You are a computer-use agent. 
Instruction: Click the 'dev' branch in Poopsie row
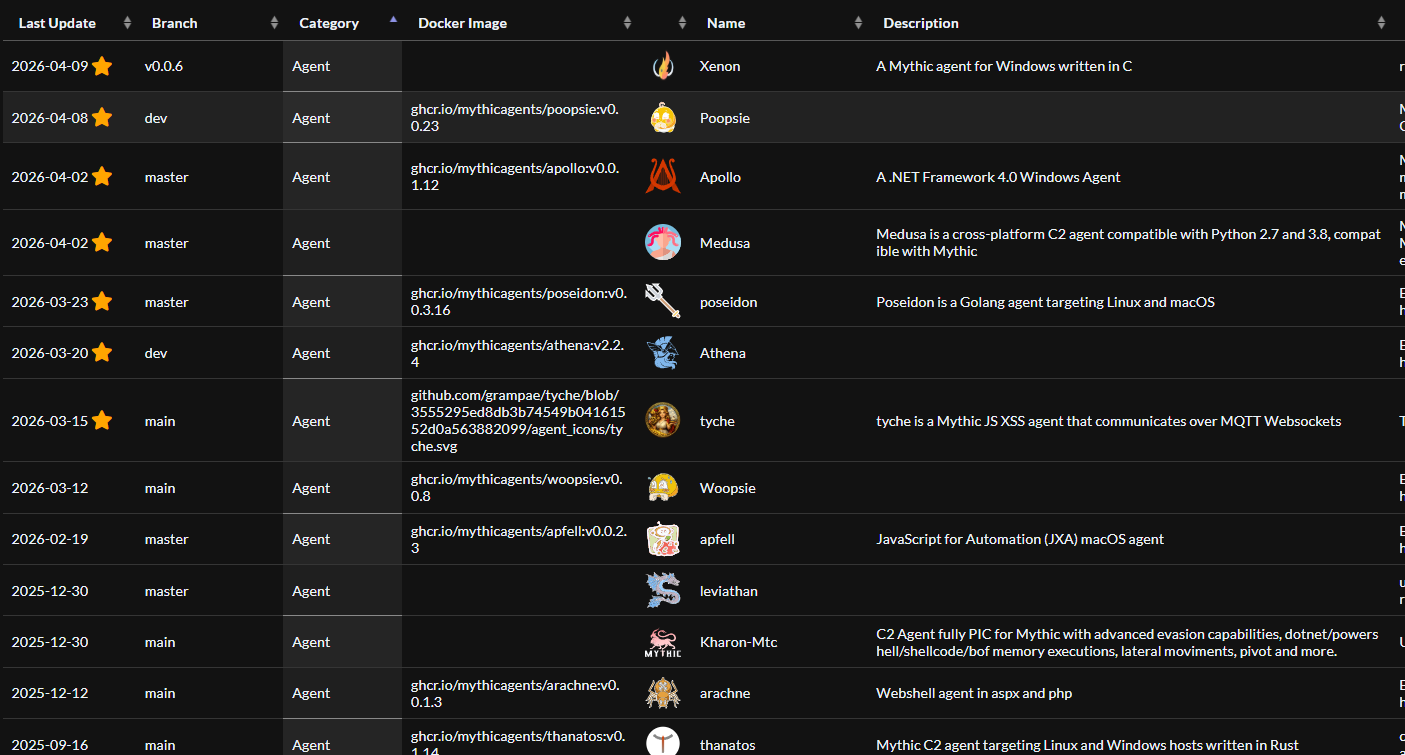(156, 118)
